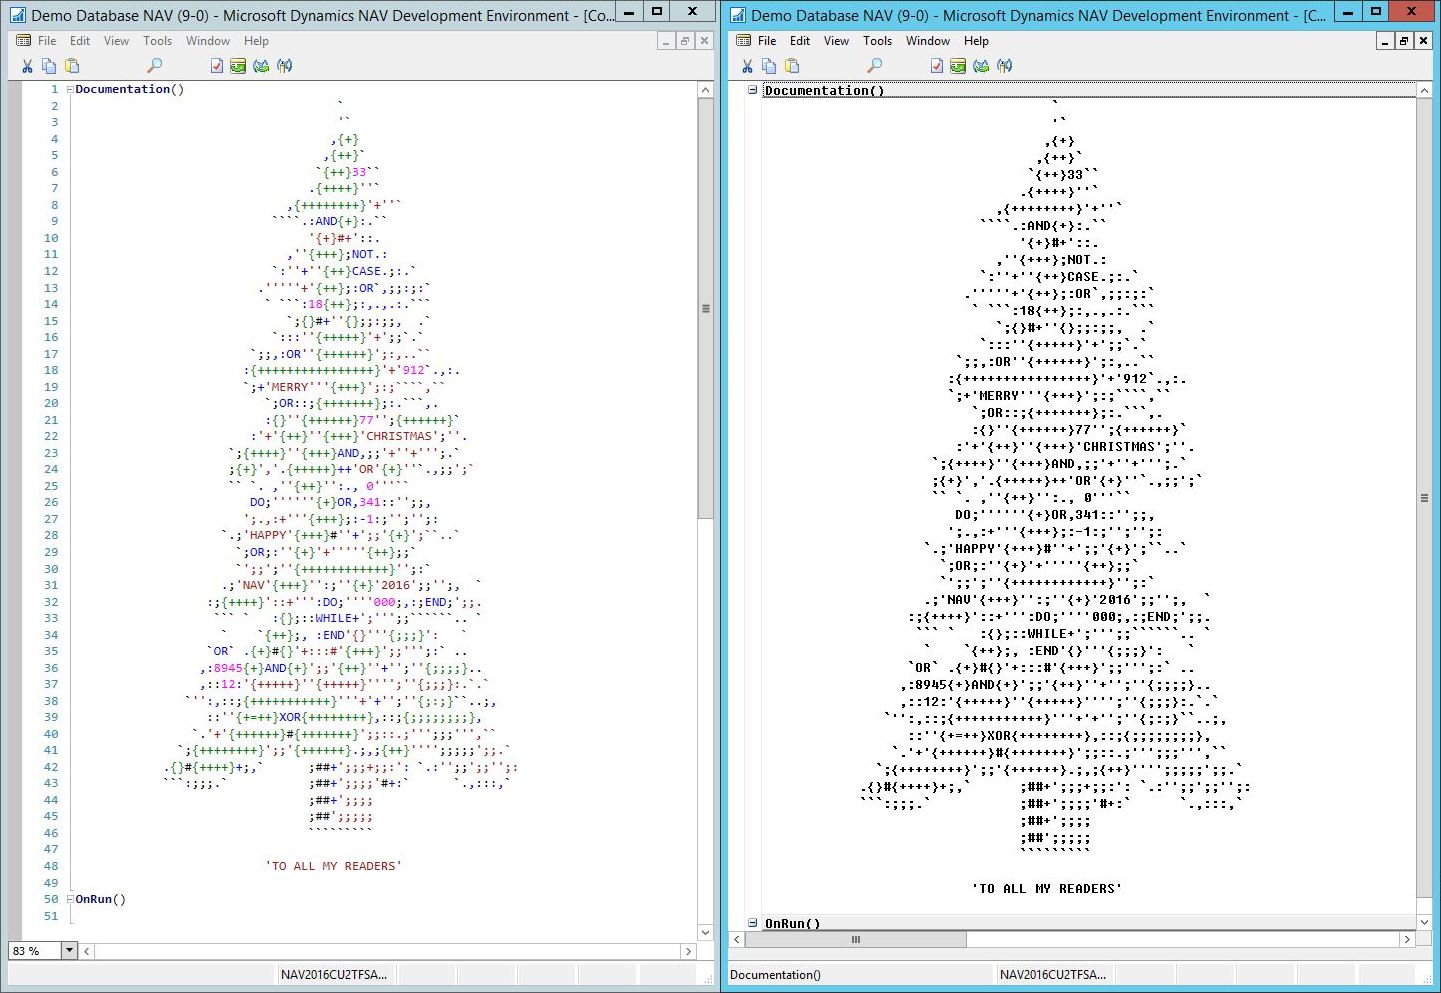Restore inner document in line-numbered editor window
Image resolution: width=1441 pixels, height=993 pixels.
coord(685,41)
